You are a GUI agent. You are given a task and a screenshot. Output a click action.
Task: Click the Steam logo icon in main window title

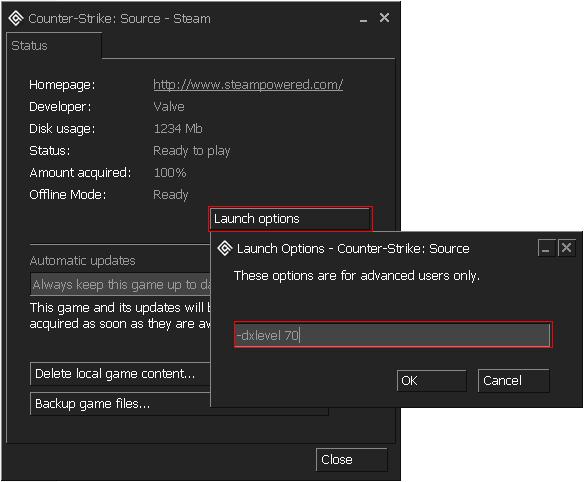16,18
